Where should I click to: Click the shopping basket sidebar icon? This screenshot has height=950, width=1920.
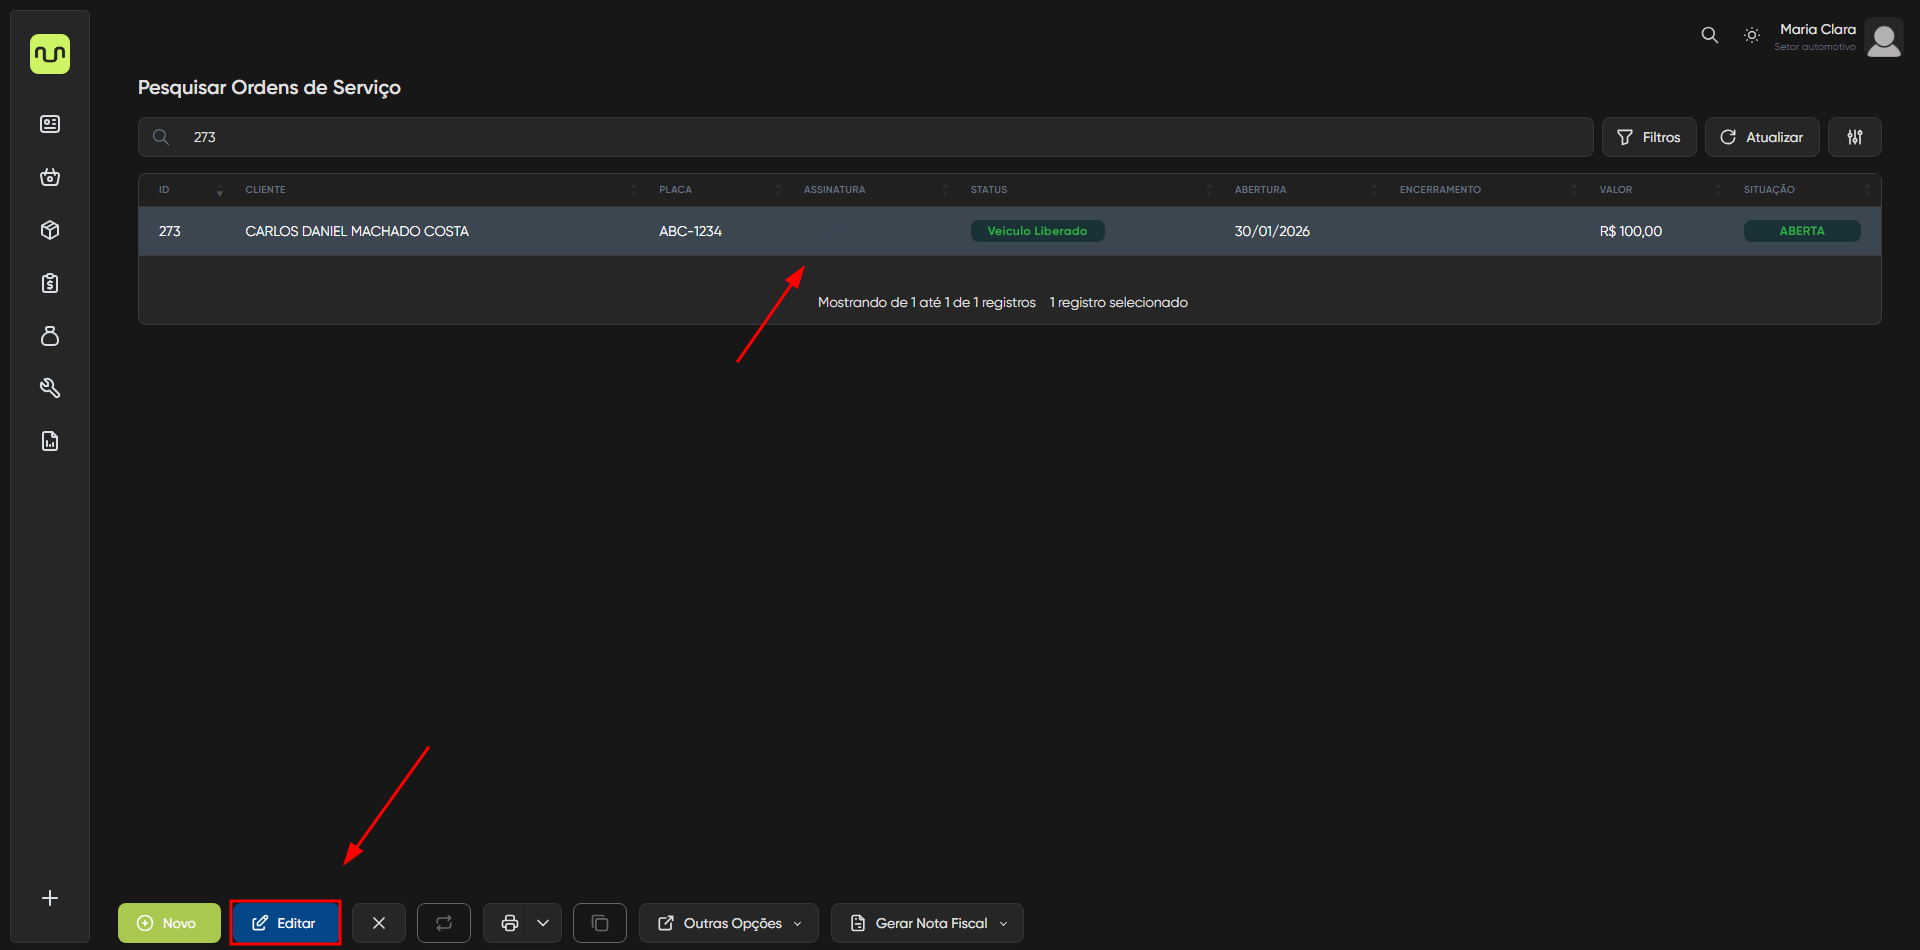coord(50,177)
